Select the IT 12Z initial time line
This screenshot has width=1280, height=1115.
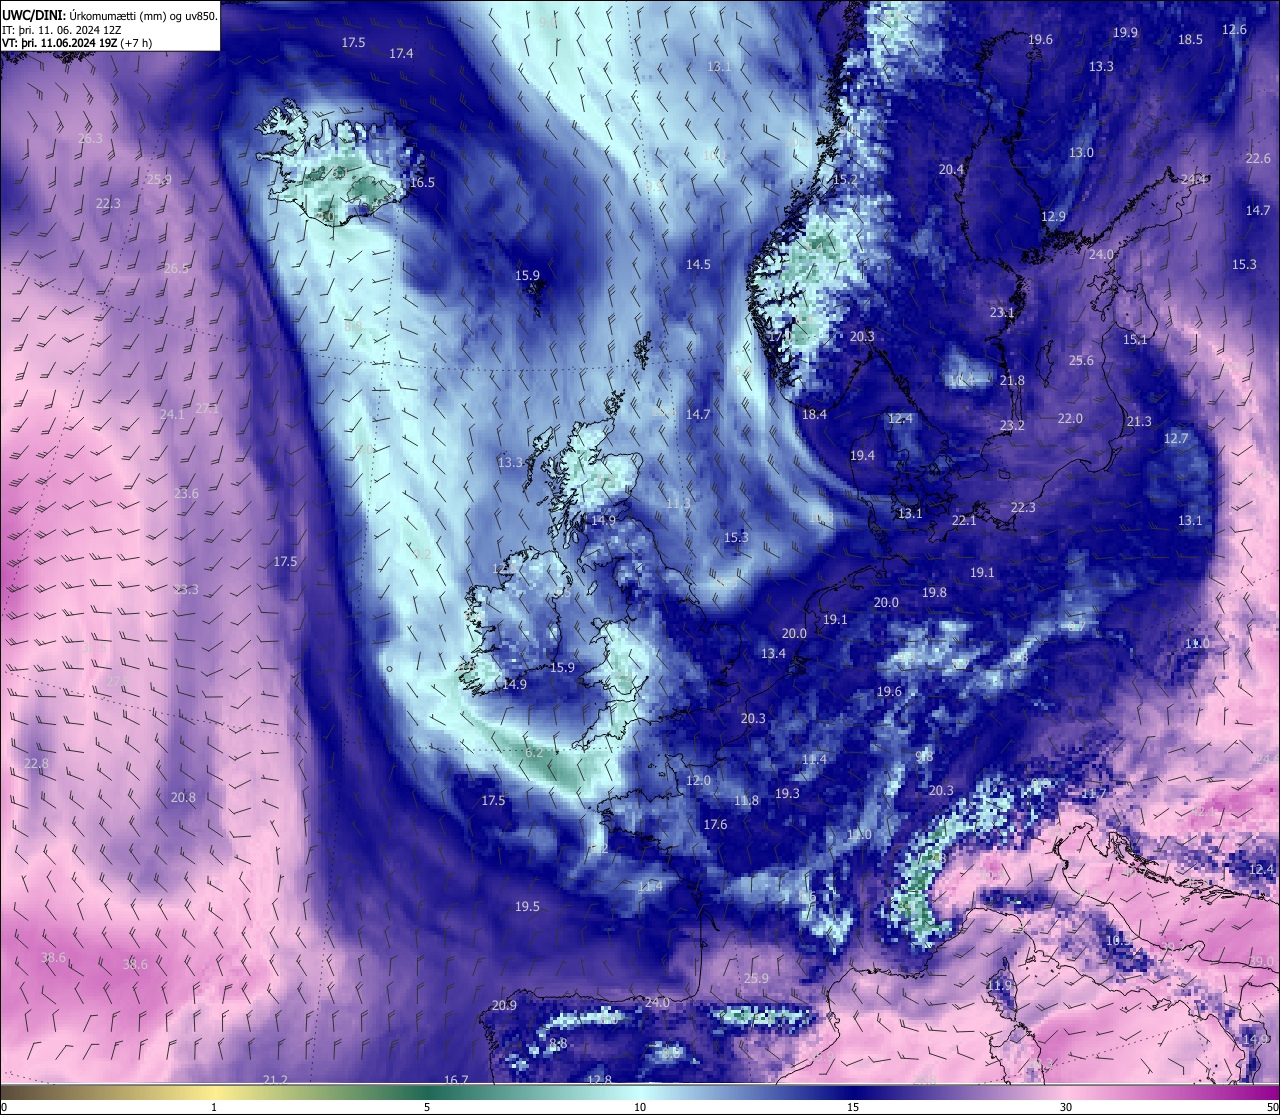(x=63, y=29)
